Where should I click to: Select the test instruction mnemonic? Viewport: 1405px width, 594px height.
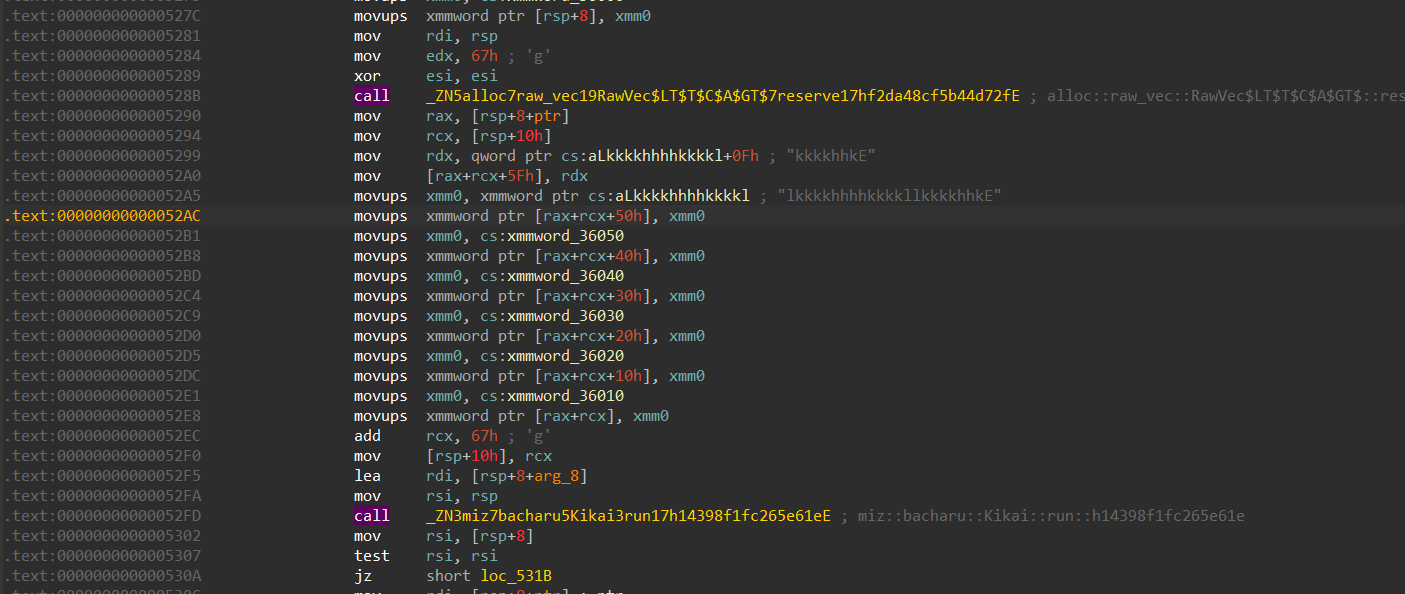coord(371,556)
